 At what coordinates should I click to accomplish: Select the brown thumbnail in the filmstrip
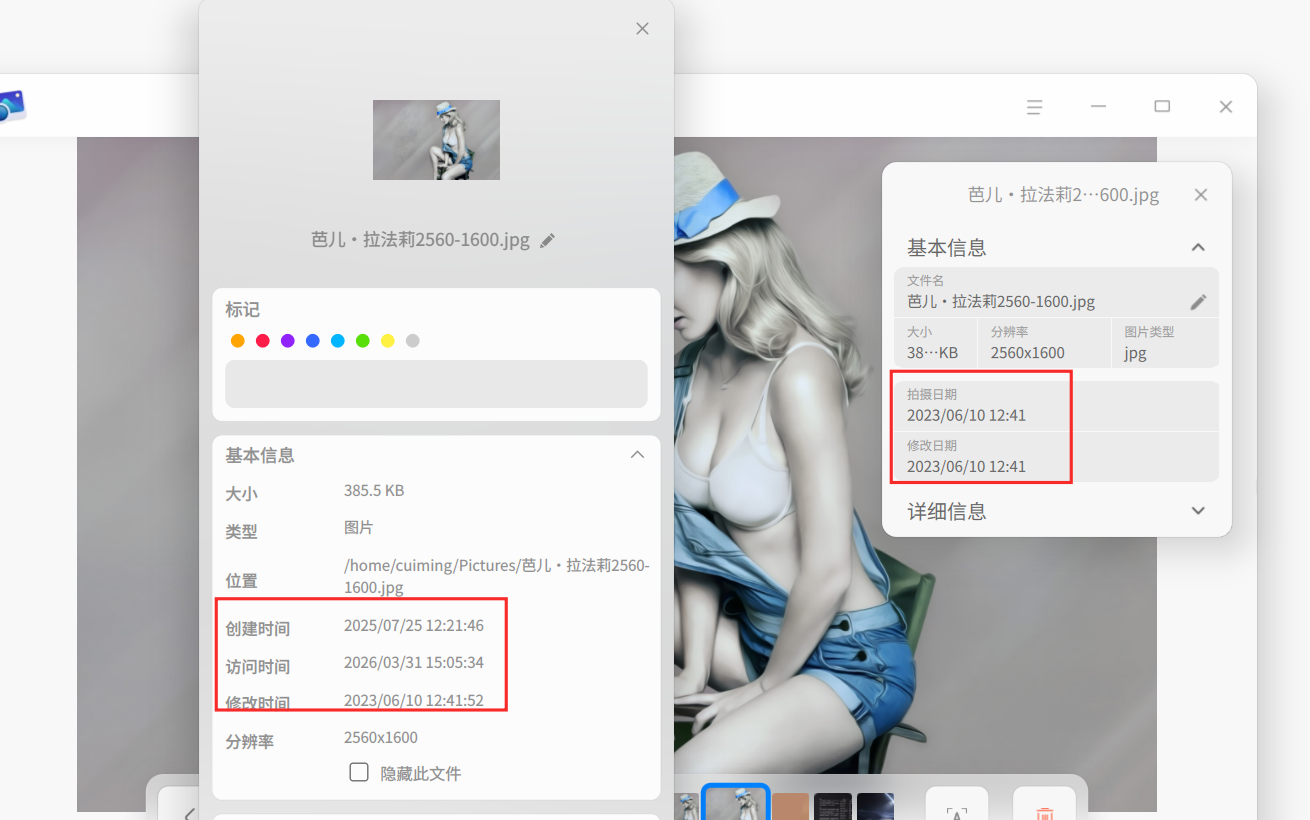click(790, 806)
